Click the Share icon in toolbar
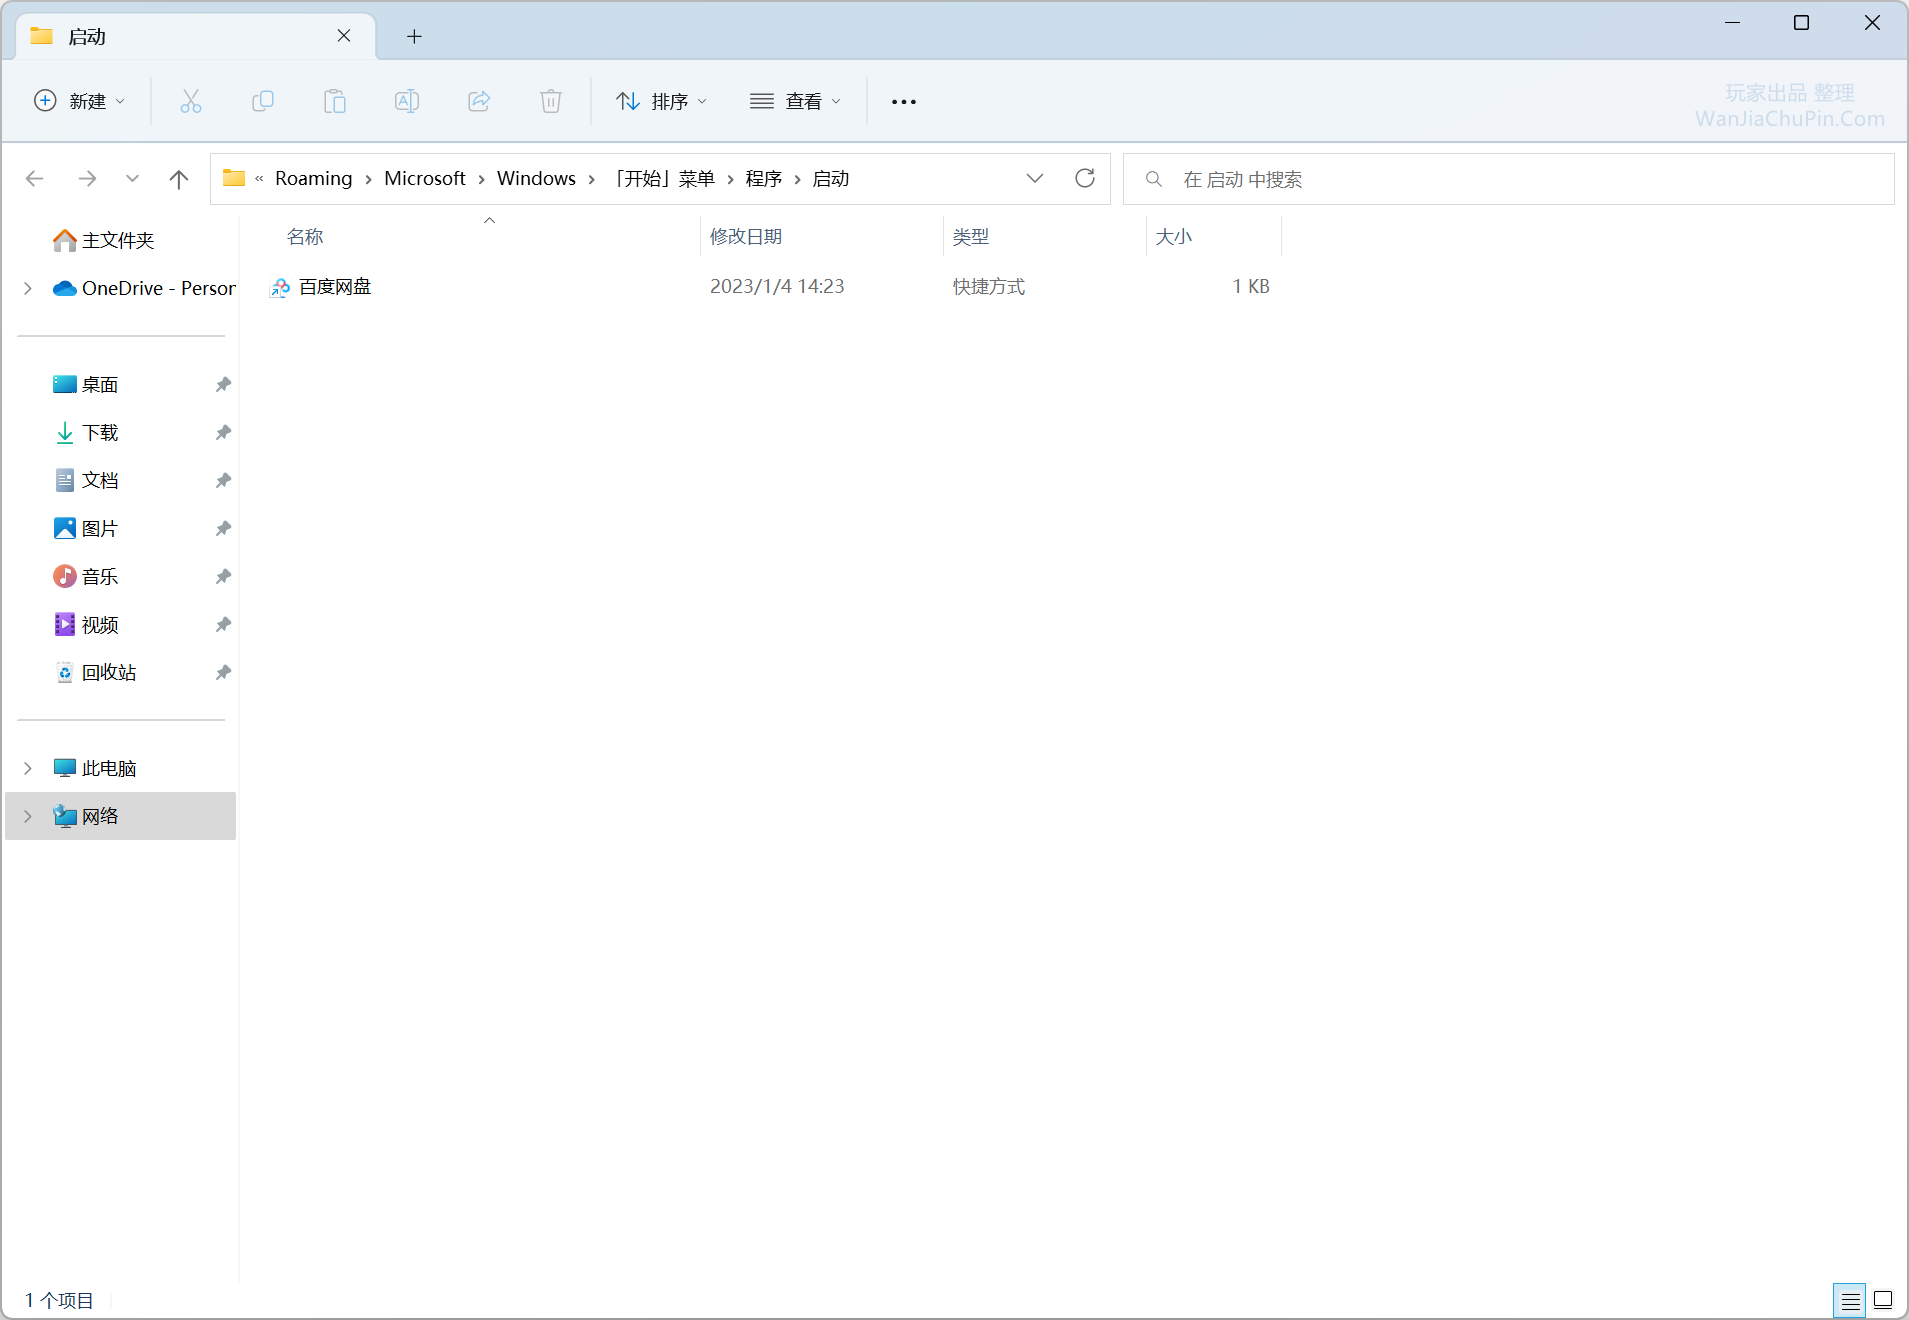 [x=479, y=101]
